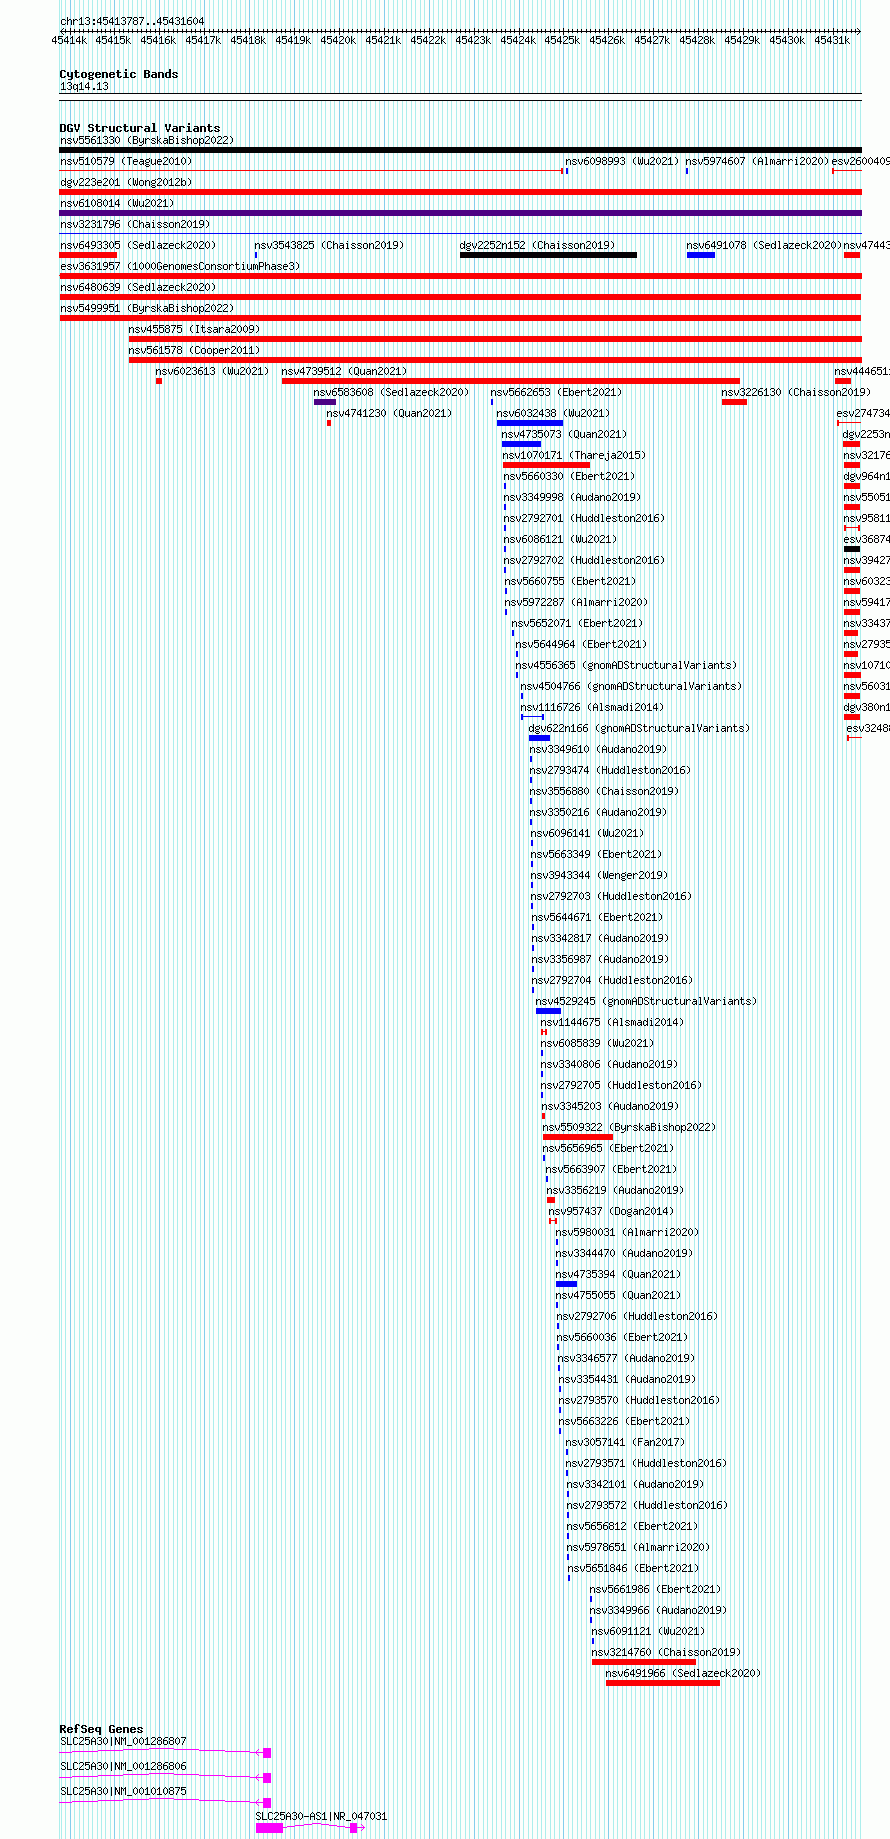
Task: Click SLC25A30|NM_001010875 transcript label
Action: click(x=123, y=1791)
